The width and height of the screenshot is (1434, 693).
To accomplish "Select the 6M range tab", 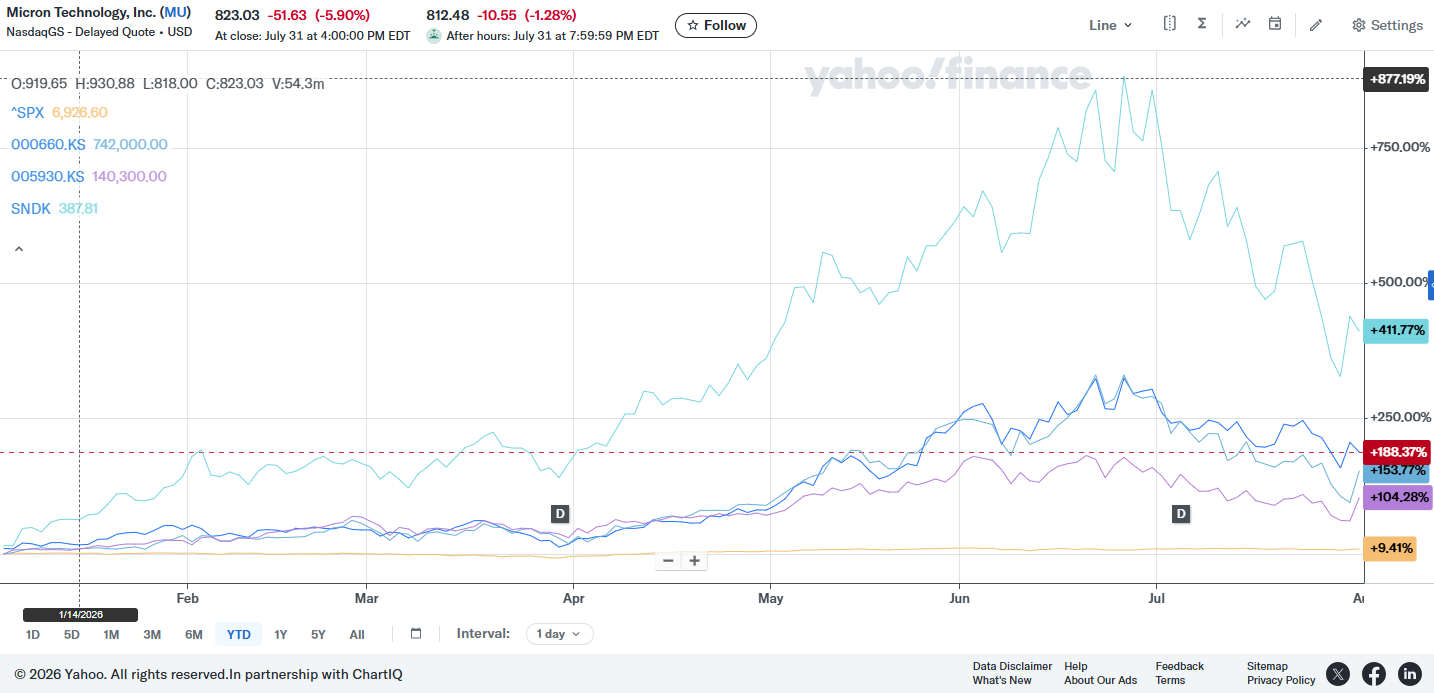I will [x=194, y=634].
